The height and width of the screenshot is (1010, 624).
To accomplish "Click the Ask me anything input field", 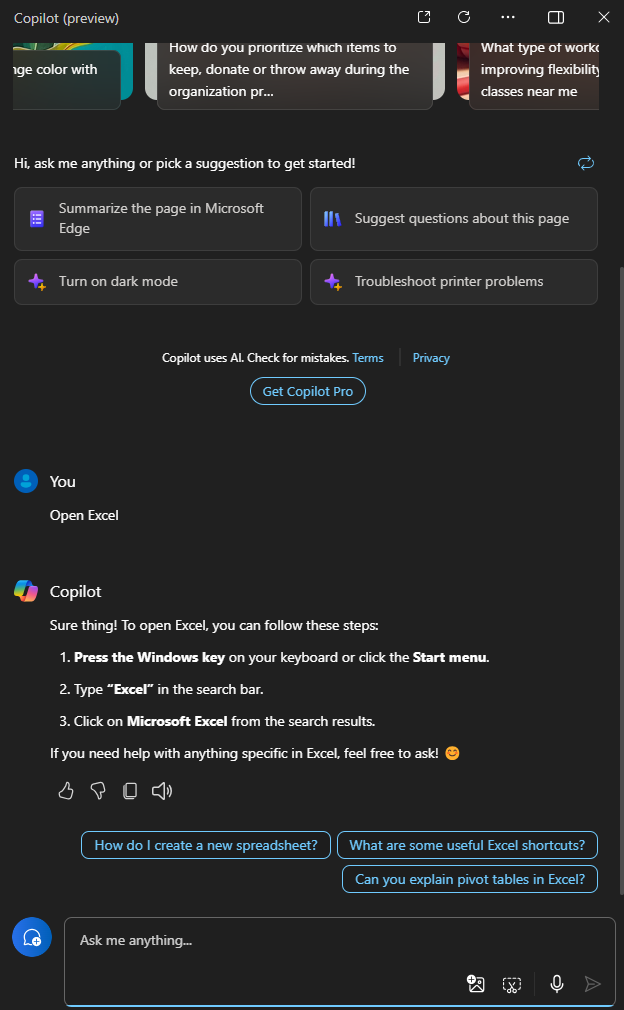I will (x=300, y=940).
